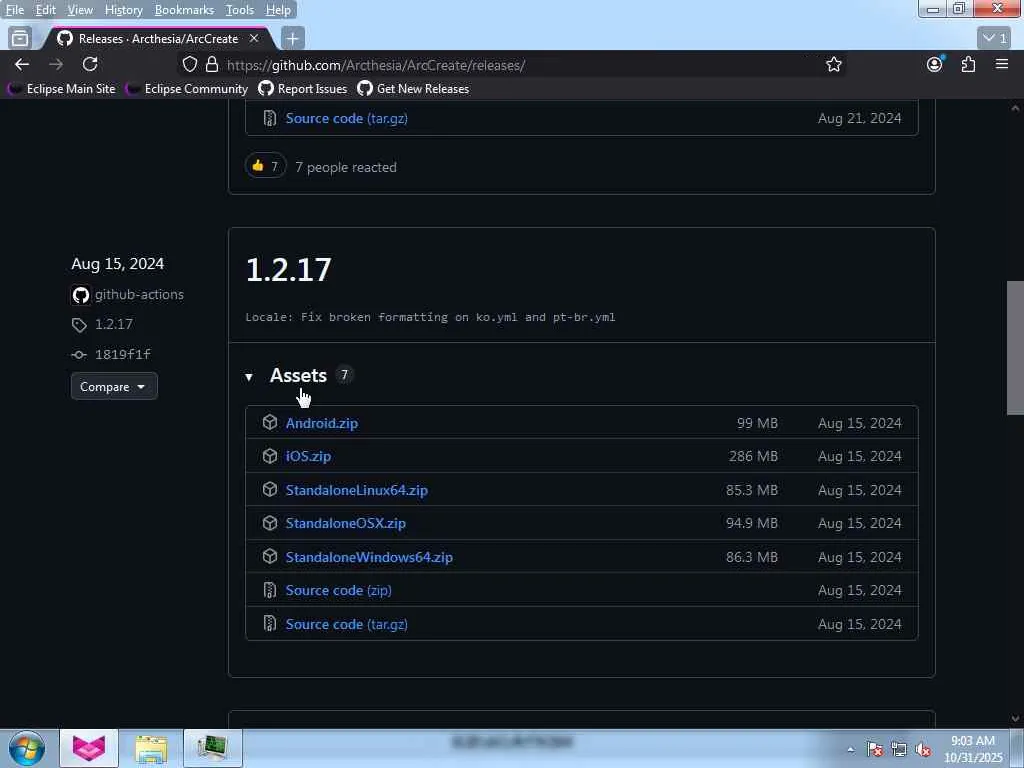1024x768 pixels.
Task: Open the 1.2.17 tag link in sidebar
Action: pos(114,325)
